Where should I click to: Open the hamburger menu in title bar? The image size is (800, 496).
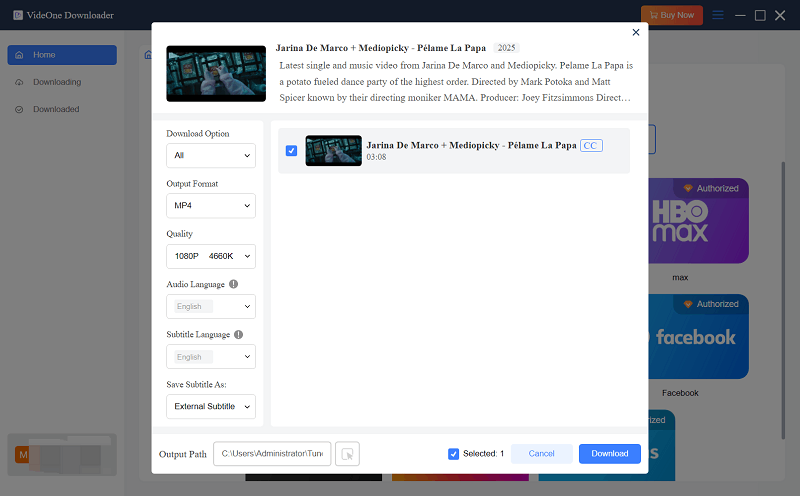[x=717, y=15]
